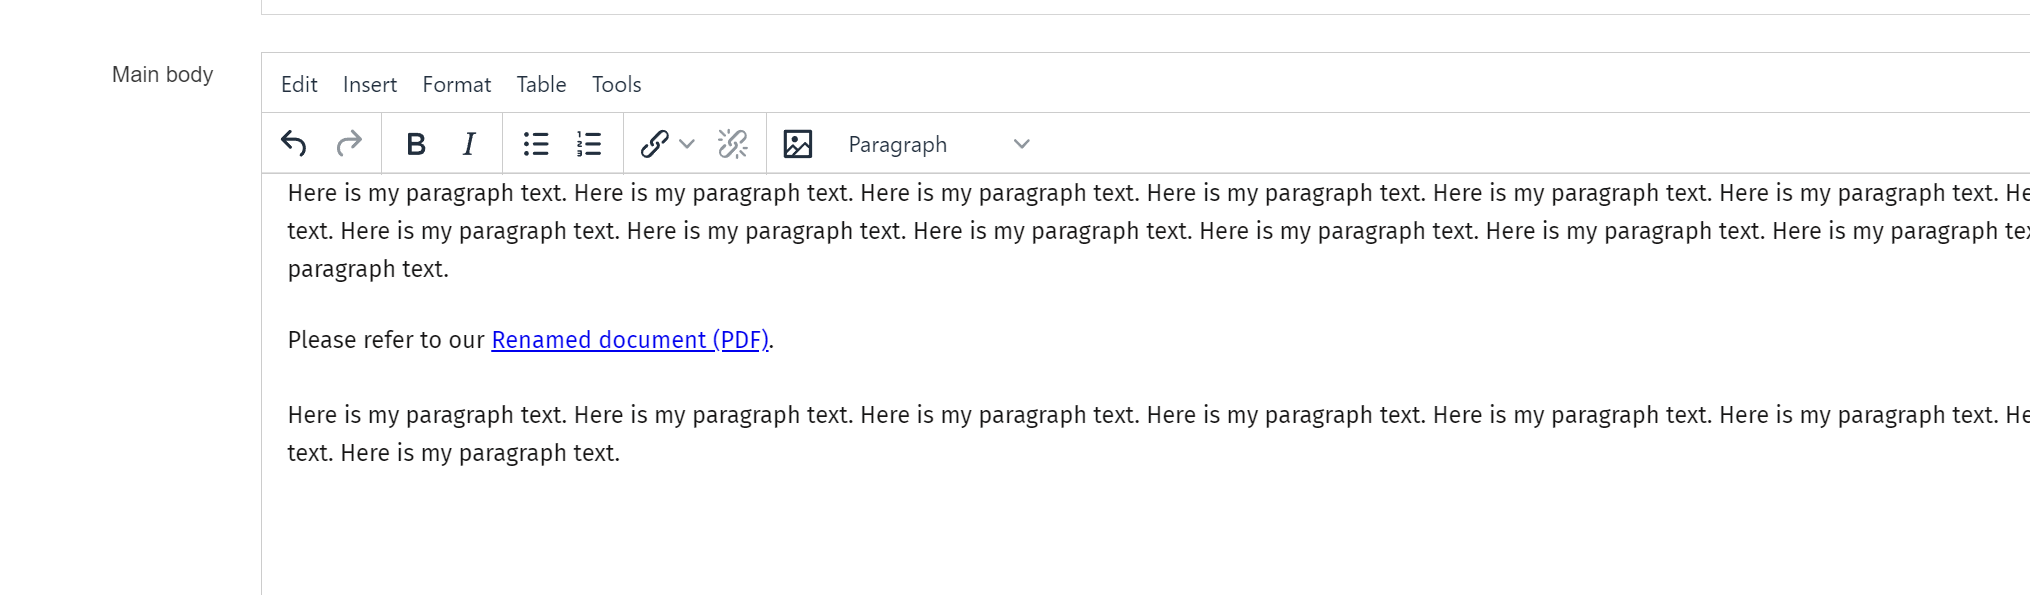This screenshot has width=2030, height=595.
Task: Apply bullet list formatting
Action: coord(536,144)
